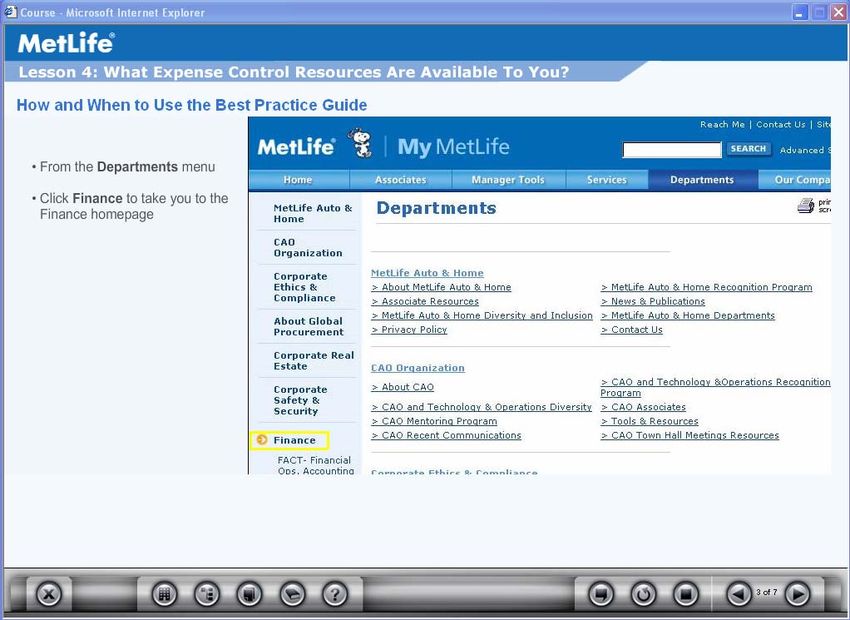Viewport: 850px width, 620px height.
Task: Click the round X exit course button
Action: [49, 595]
